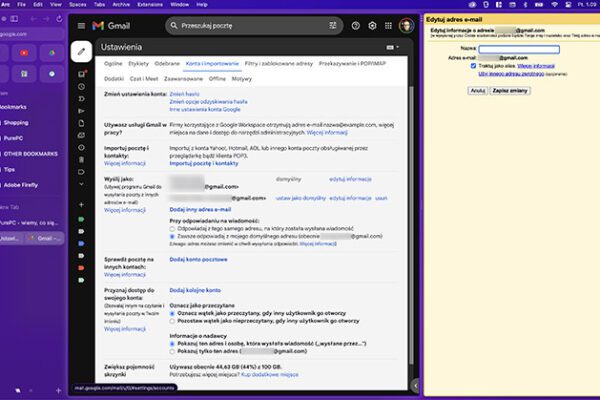The height and width of the screenshot is (400, 600).
Task: Click 'Zmień opcje odzyskiwania hasła' link
Action: (x=208, y=102)
